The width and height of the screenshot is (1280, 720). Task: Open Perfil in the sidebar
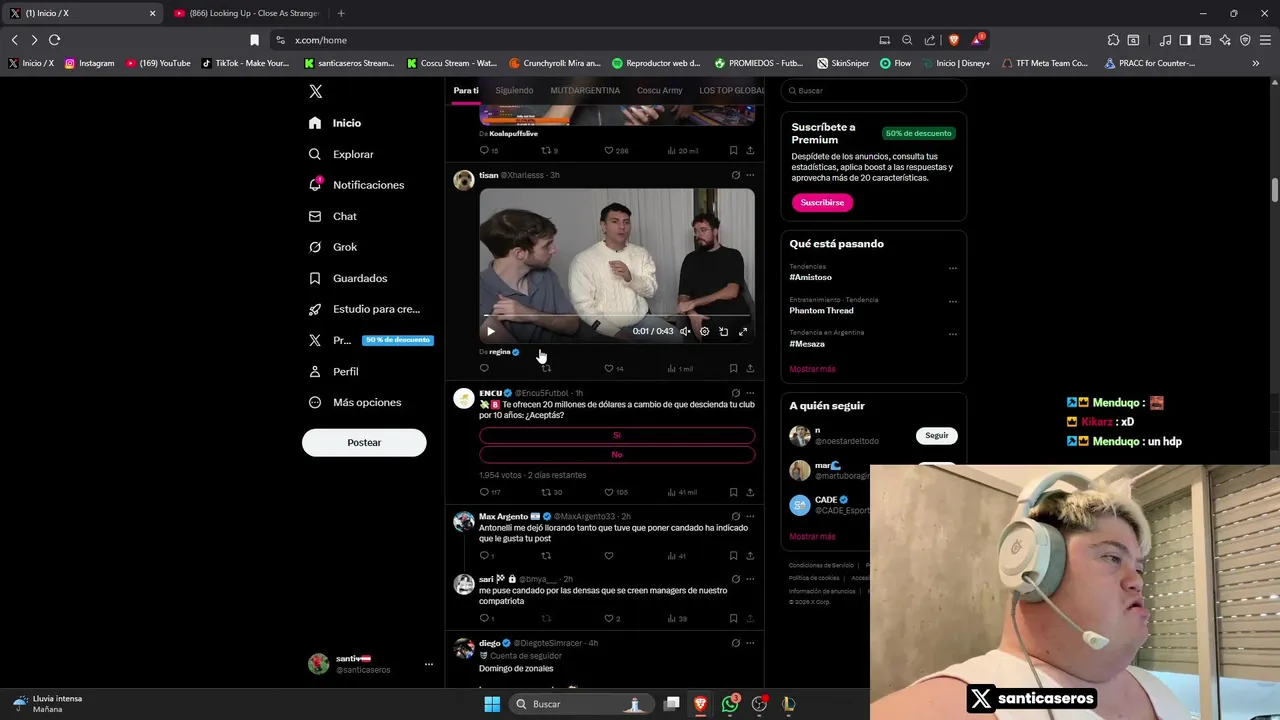click(334, 371)
